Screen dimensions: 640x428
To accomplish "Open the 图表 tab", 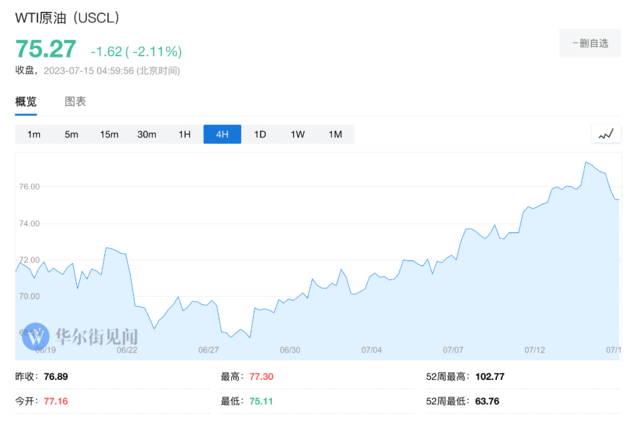I will [x=75, y=101].
